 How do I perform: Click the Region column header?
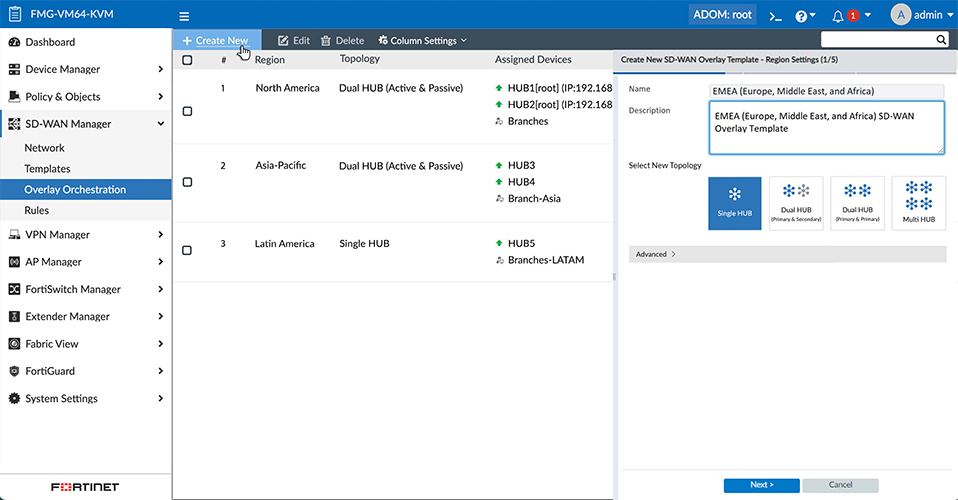pyautogui.click(x=269, y=60)
